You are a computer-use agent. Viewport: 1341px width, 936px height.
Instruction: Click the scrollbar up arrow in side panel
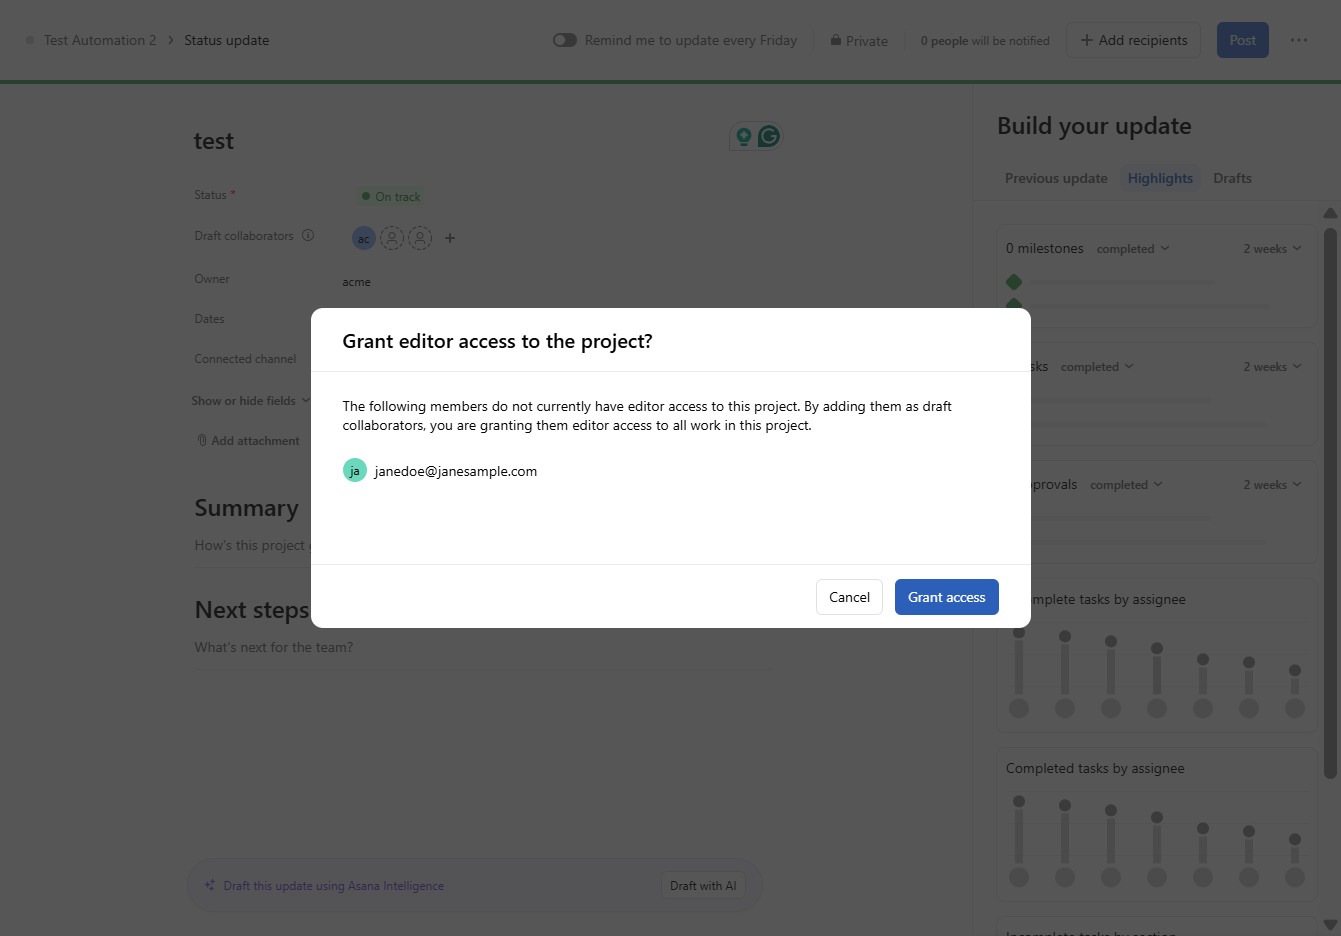tap(1330, 213)
